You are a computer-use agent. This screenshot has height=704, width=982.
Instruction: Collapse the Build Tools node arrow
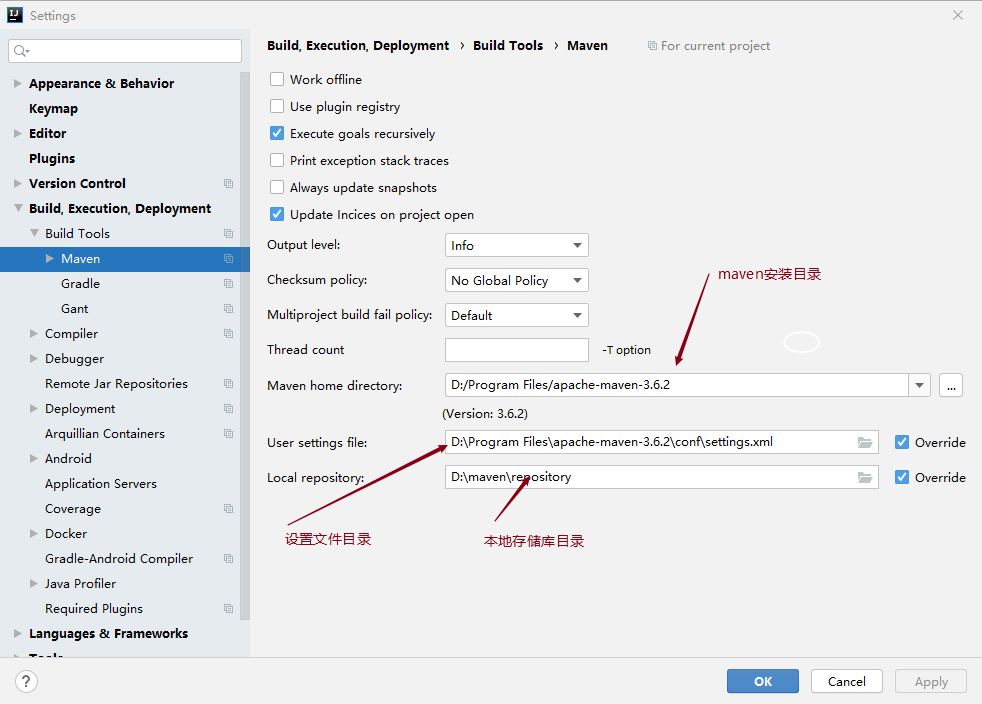34,233
